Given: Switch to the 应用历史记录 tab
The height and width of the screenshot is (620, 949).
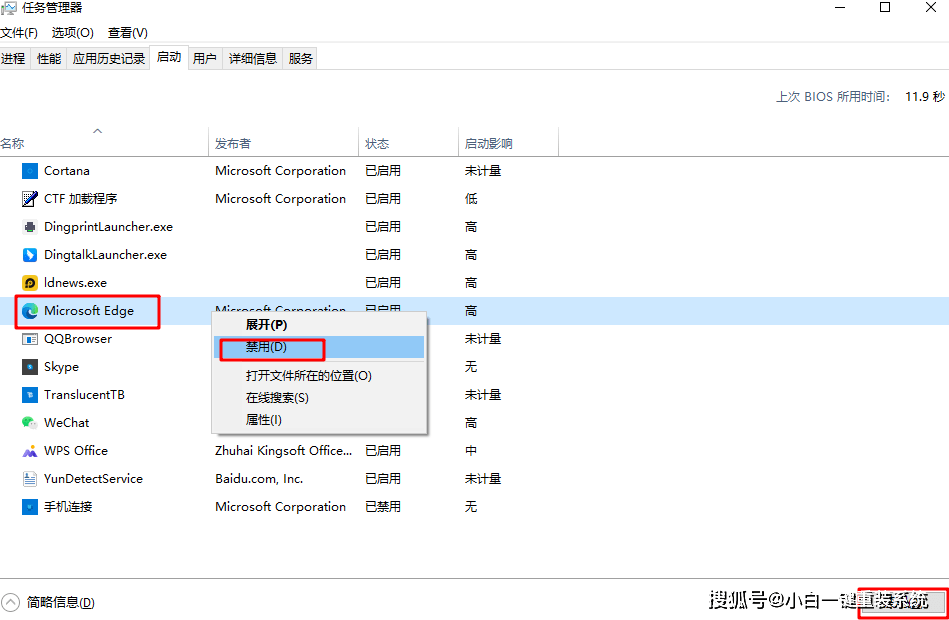Looking at the screenshot, I should [108, 59].
